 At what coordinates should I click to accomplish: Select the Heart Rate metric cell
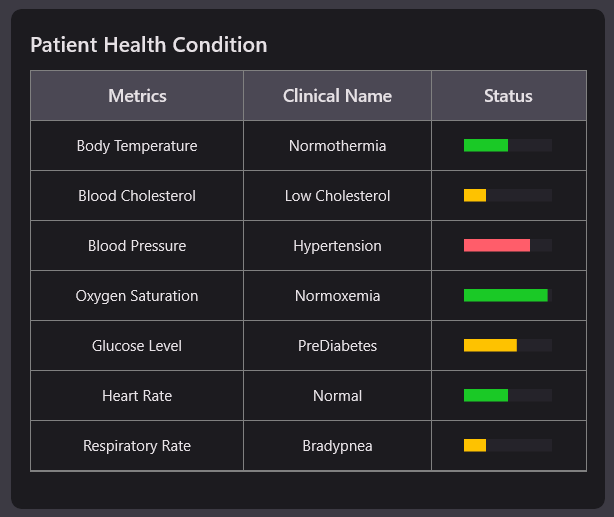[x=137, y=396]
